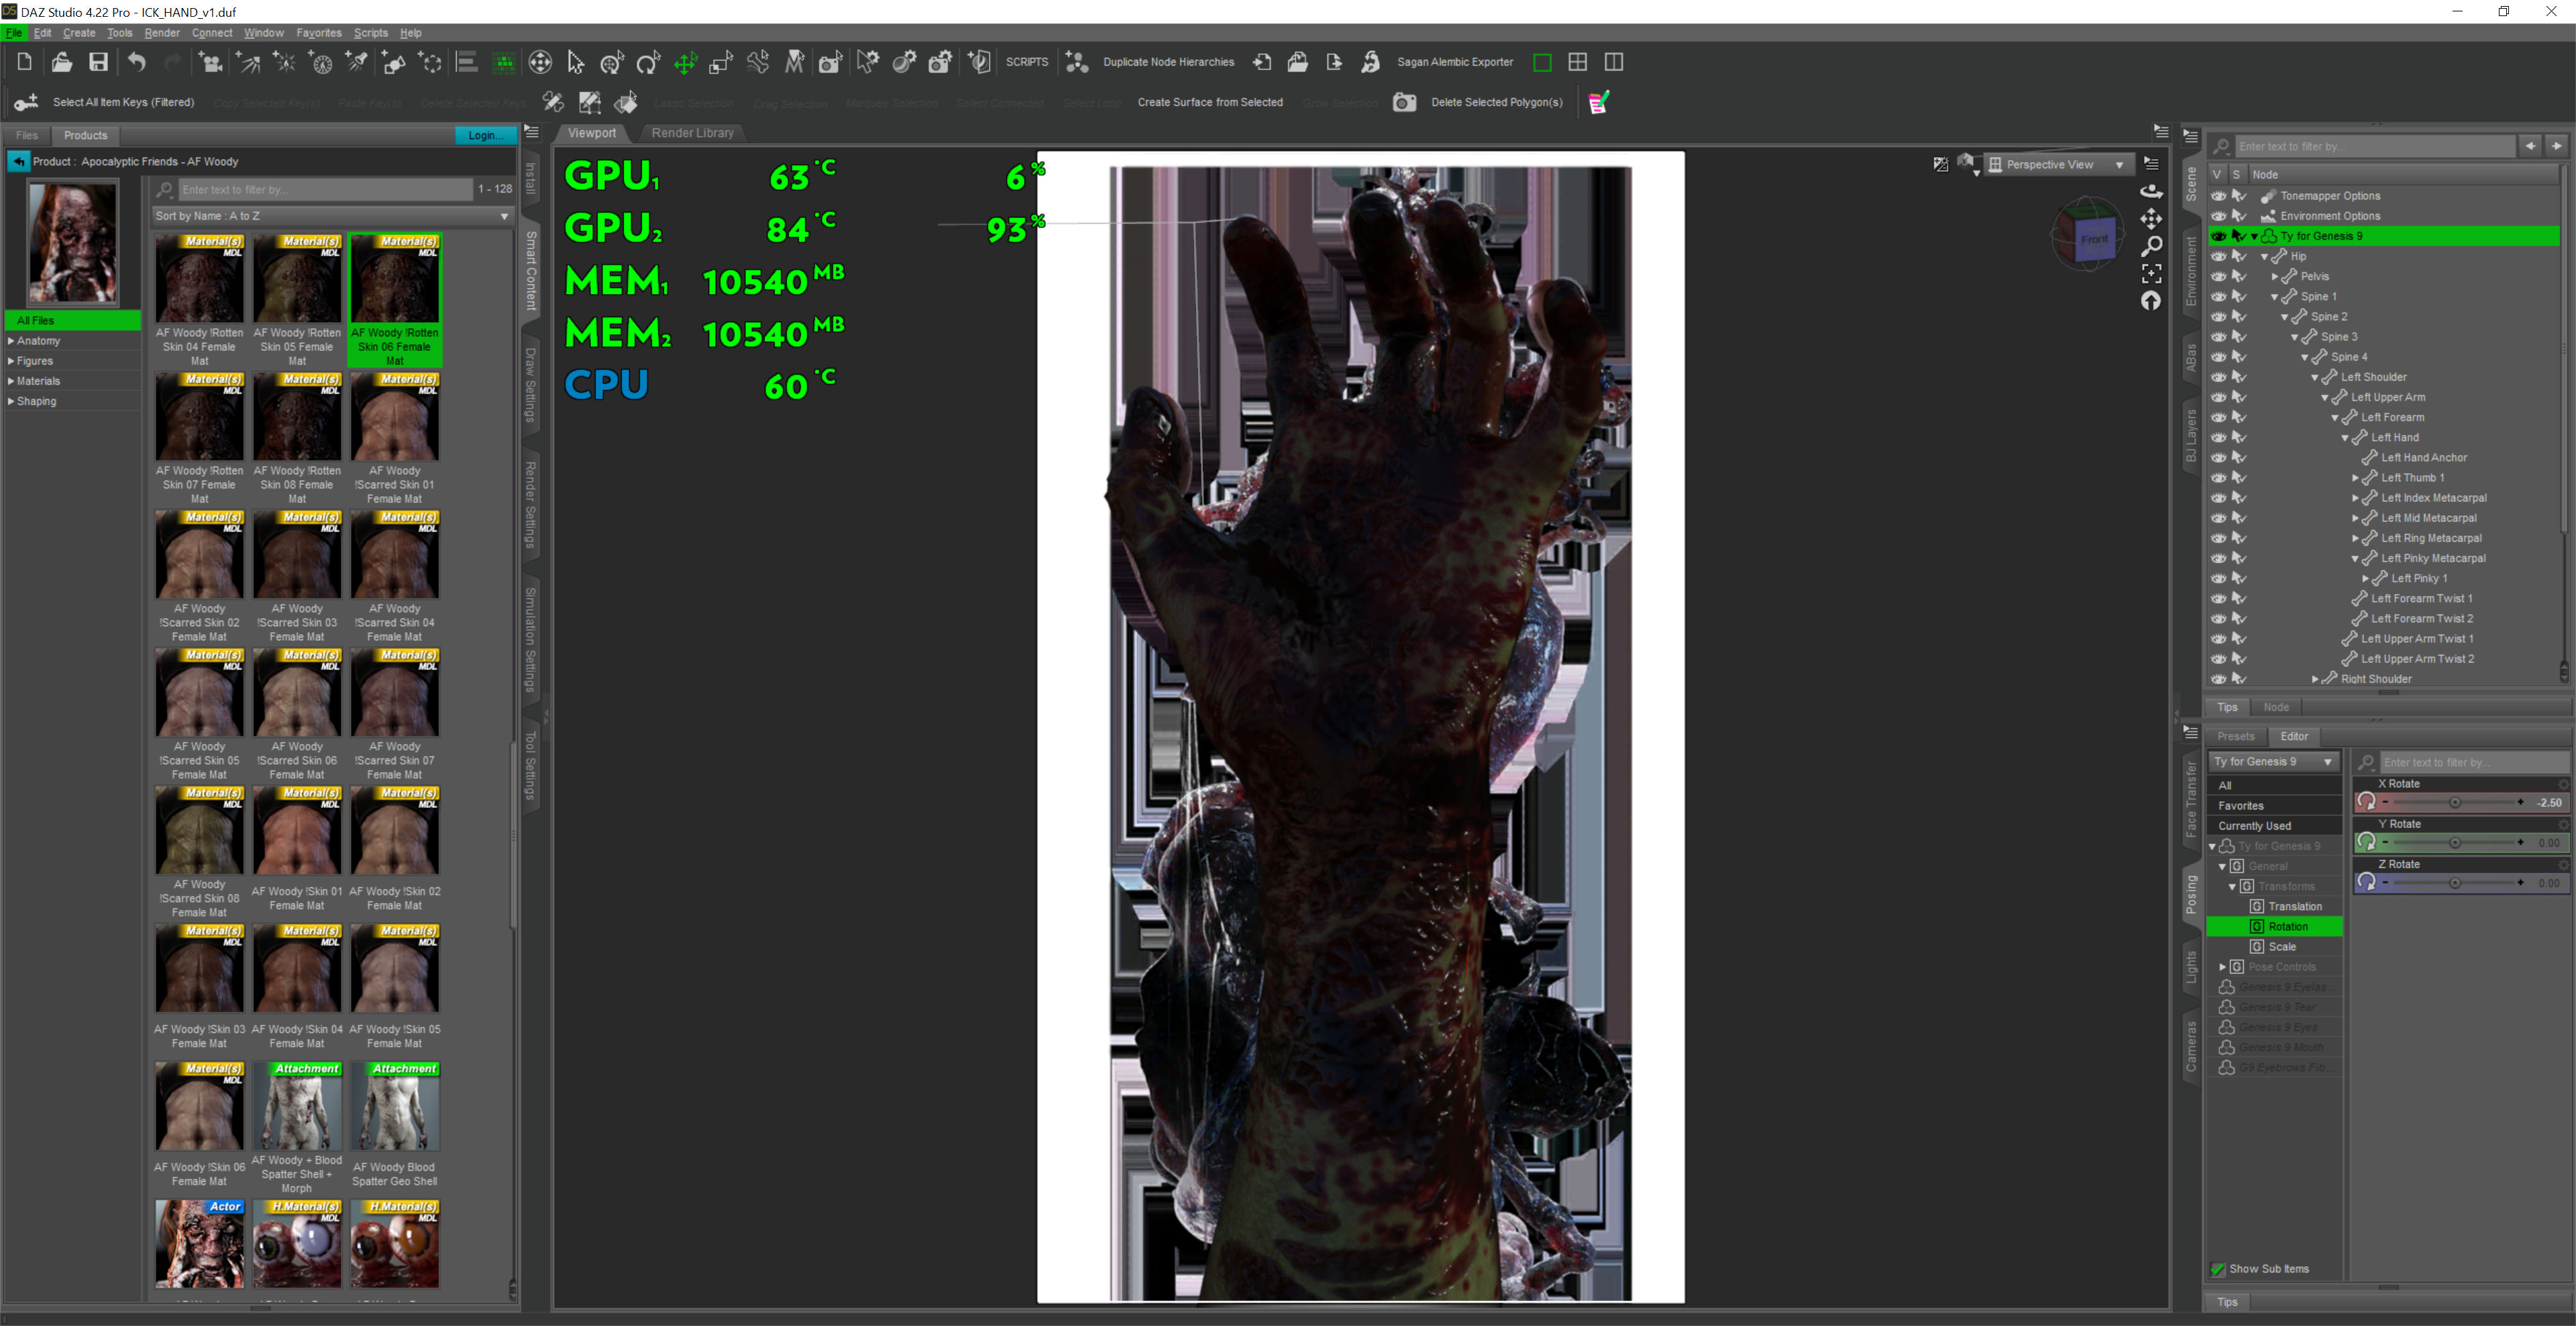This screenshot has height=1326, width=2576.
Task: Click the viewport frame/zoom magnifier icon
Action: (2151, 246)
